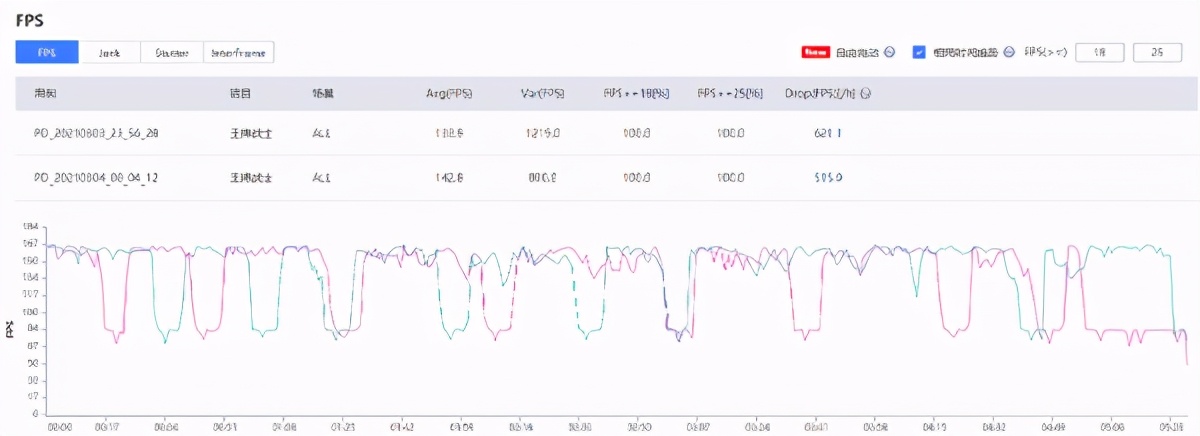Image resolution: width=1200 pixels, height=436 pixels.
Task: Select the PD_20210804_00_04_12 record row
Action: pos(96,177)
